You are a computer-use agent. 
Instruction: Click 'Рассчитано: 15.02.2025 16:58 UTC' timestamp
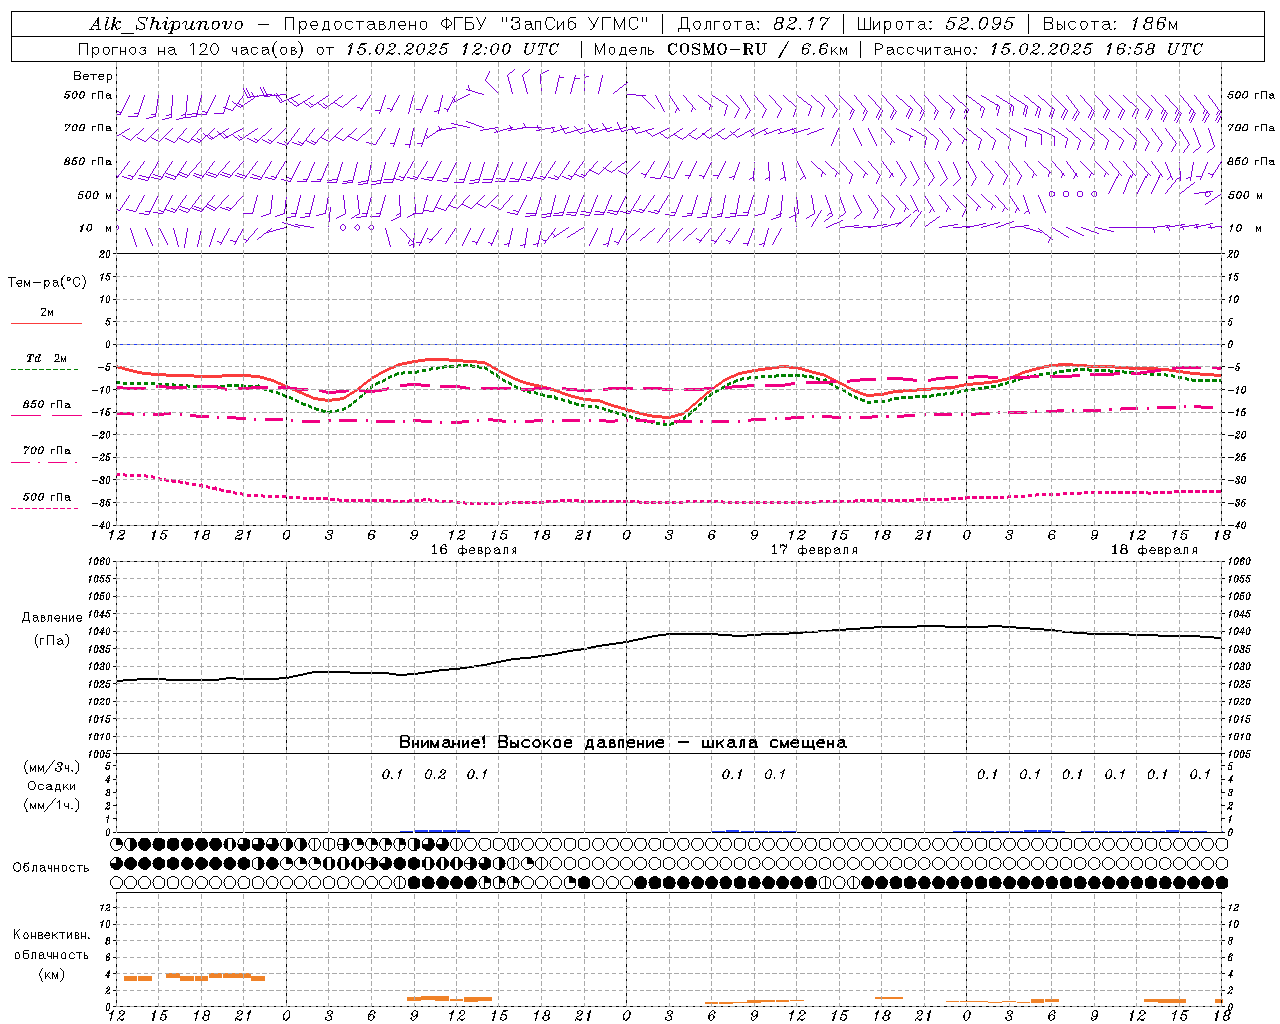1038,49
